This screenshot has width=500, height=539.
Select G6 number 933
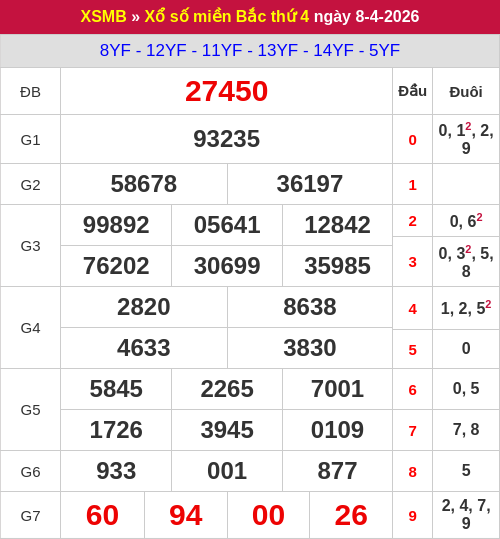point(116,471)
